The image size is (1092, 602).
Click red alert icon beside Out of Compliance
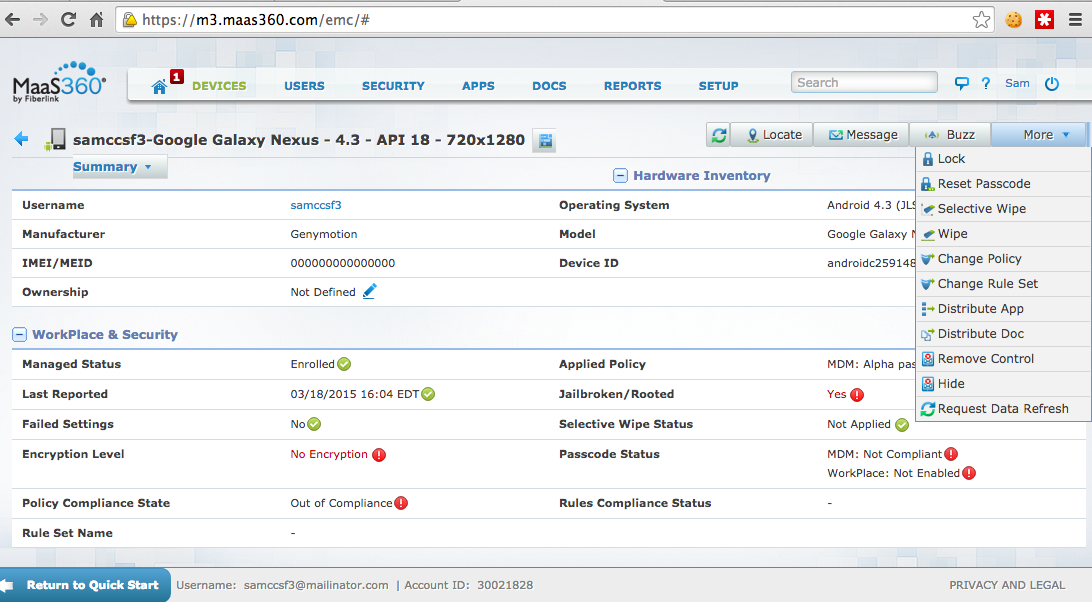401,503
